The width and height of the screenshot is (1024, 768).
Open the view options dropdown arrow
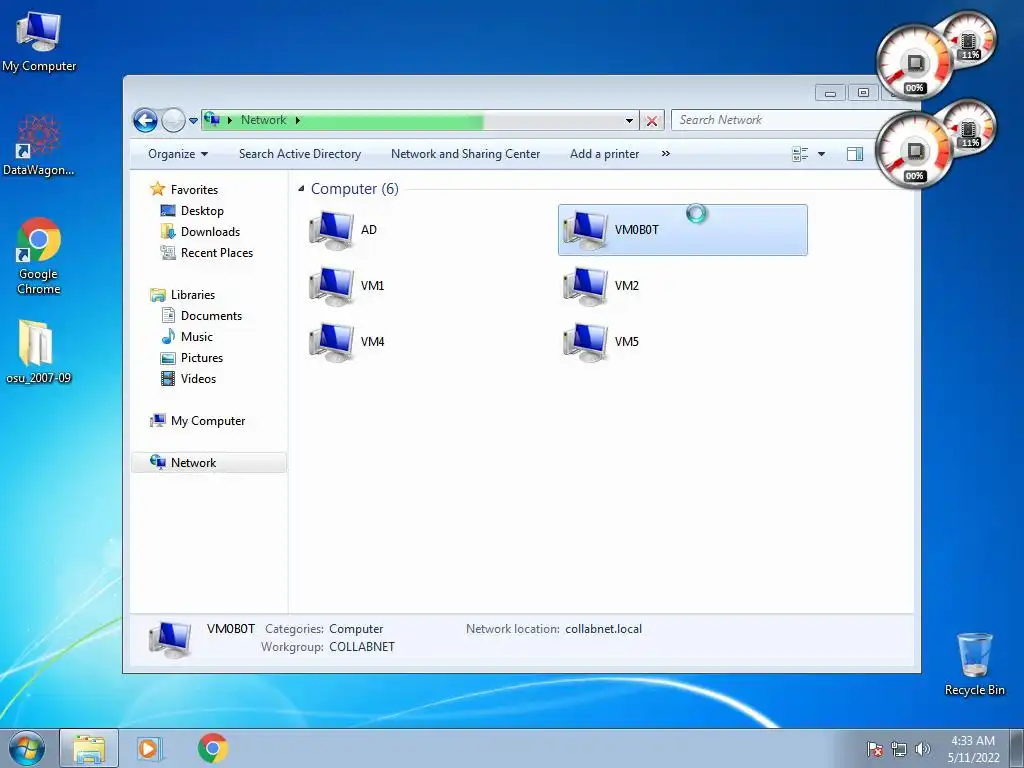[822, 154]
